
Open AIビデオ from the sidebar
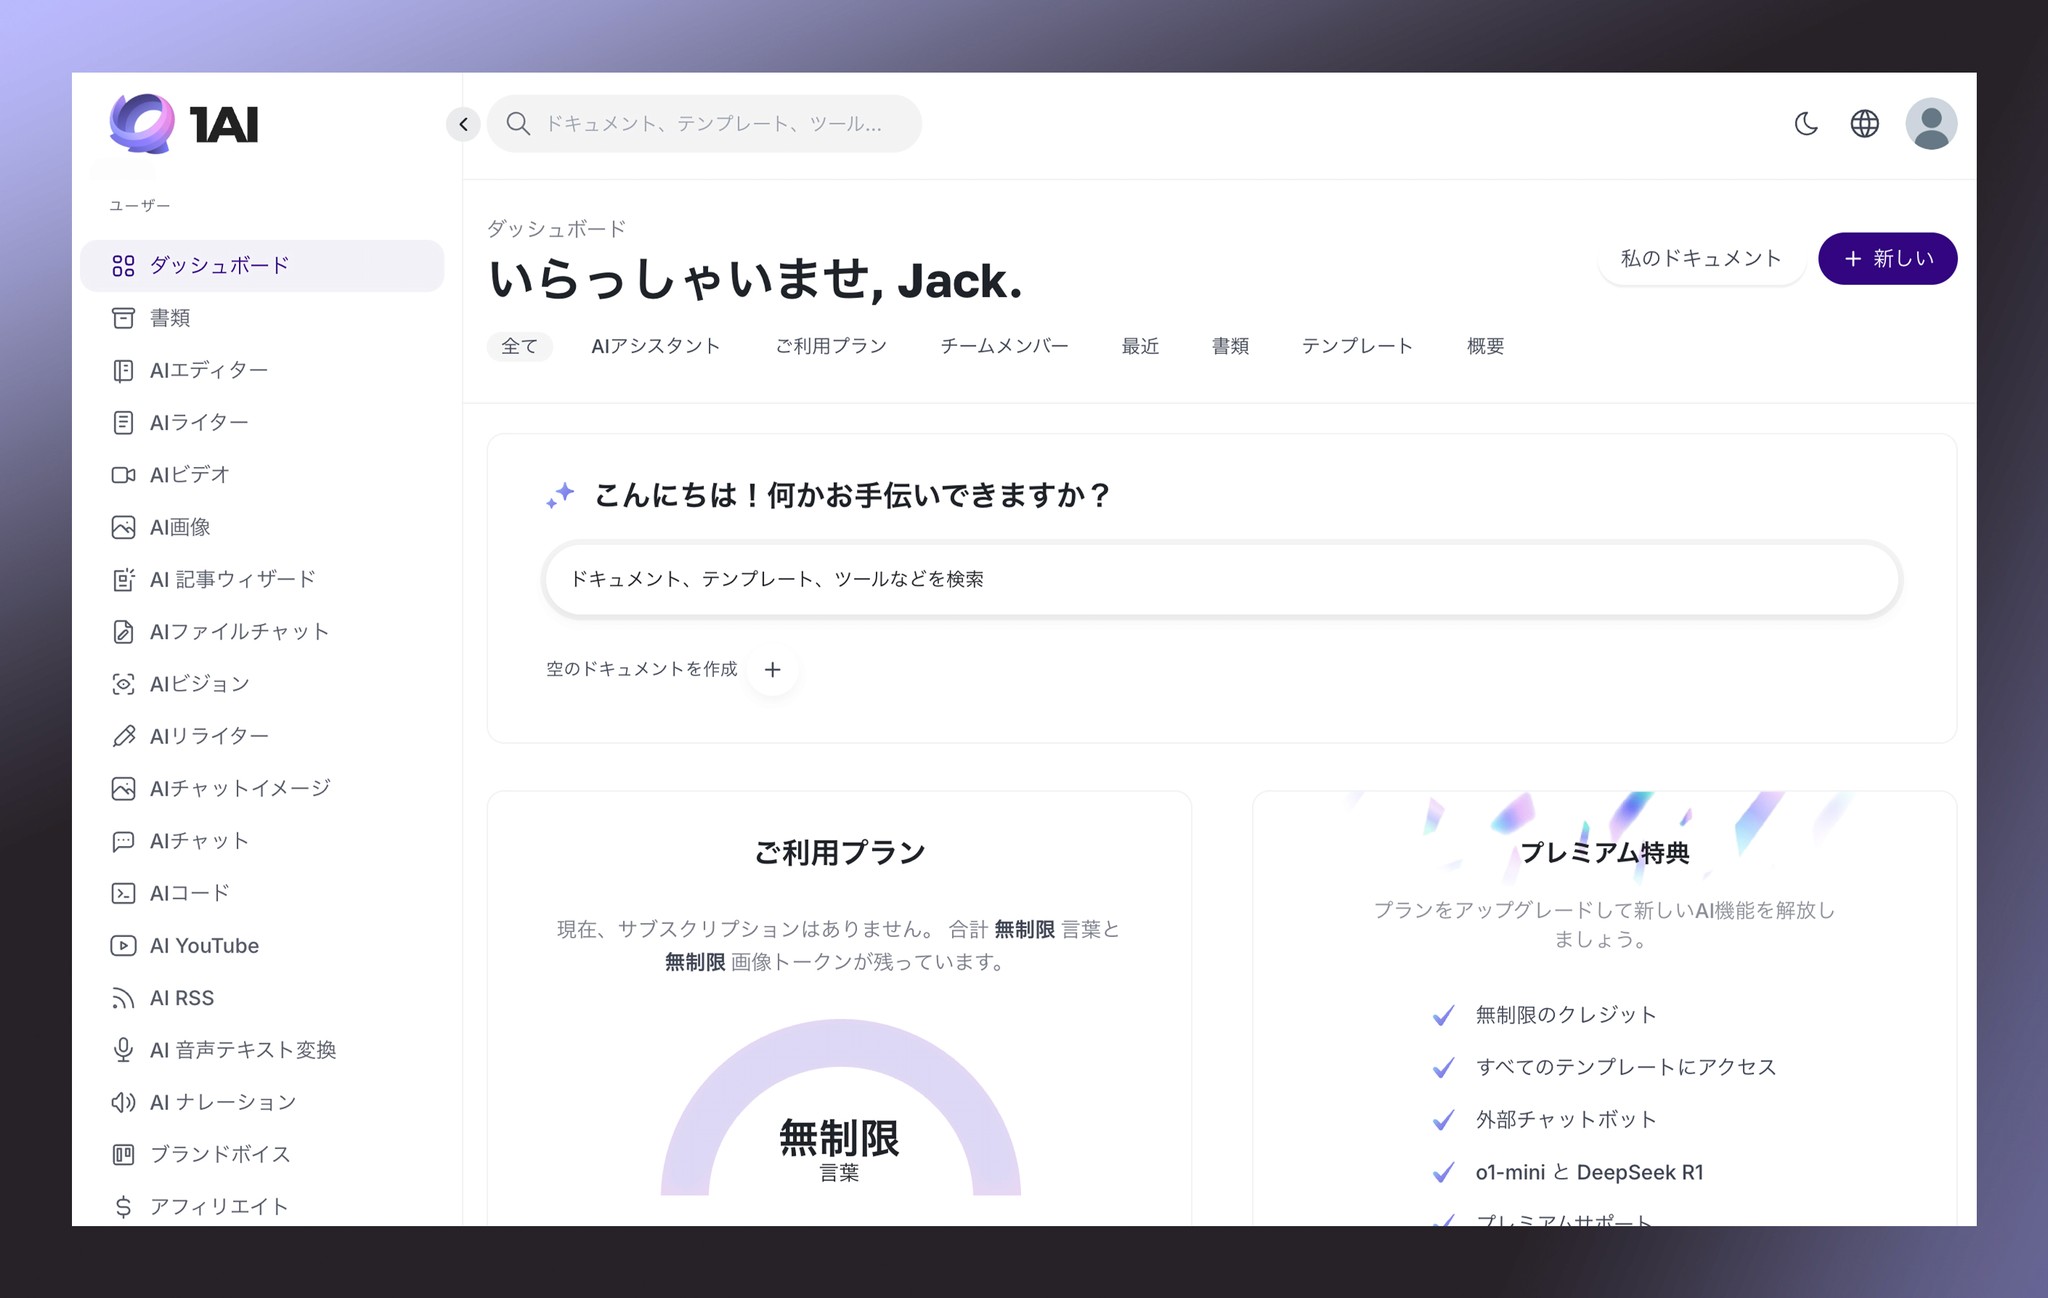pyautogui.click(x=190, y=475)
